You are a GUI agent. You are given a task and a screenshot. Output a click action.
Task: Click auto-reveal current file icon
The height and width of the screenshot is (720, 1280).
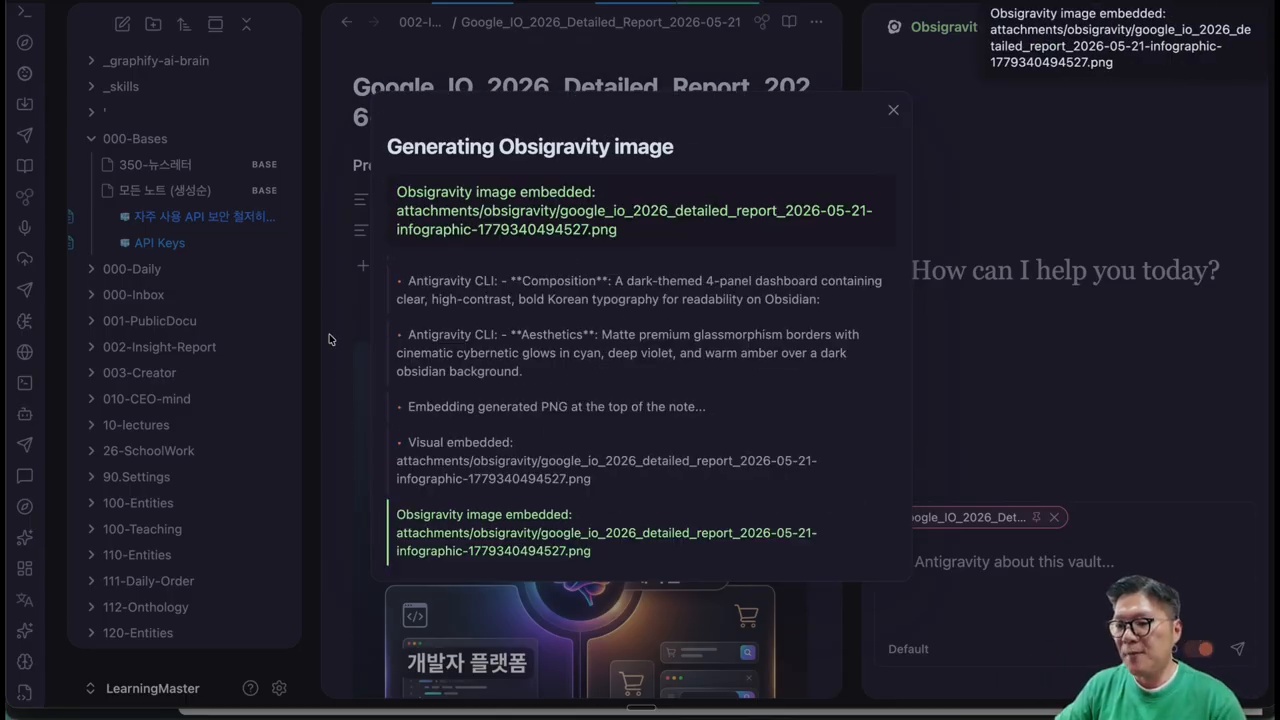point(215,24)
